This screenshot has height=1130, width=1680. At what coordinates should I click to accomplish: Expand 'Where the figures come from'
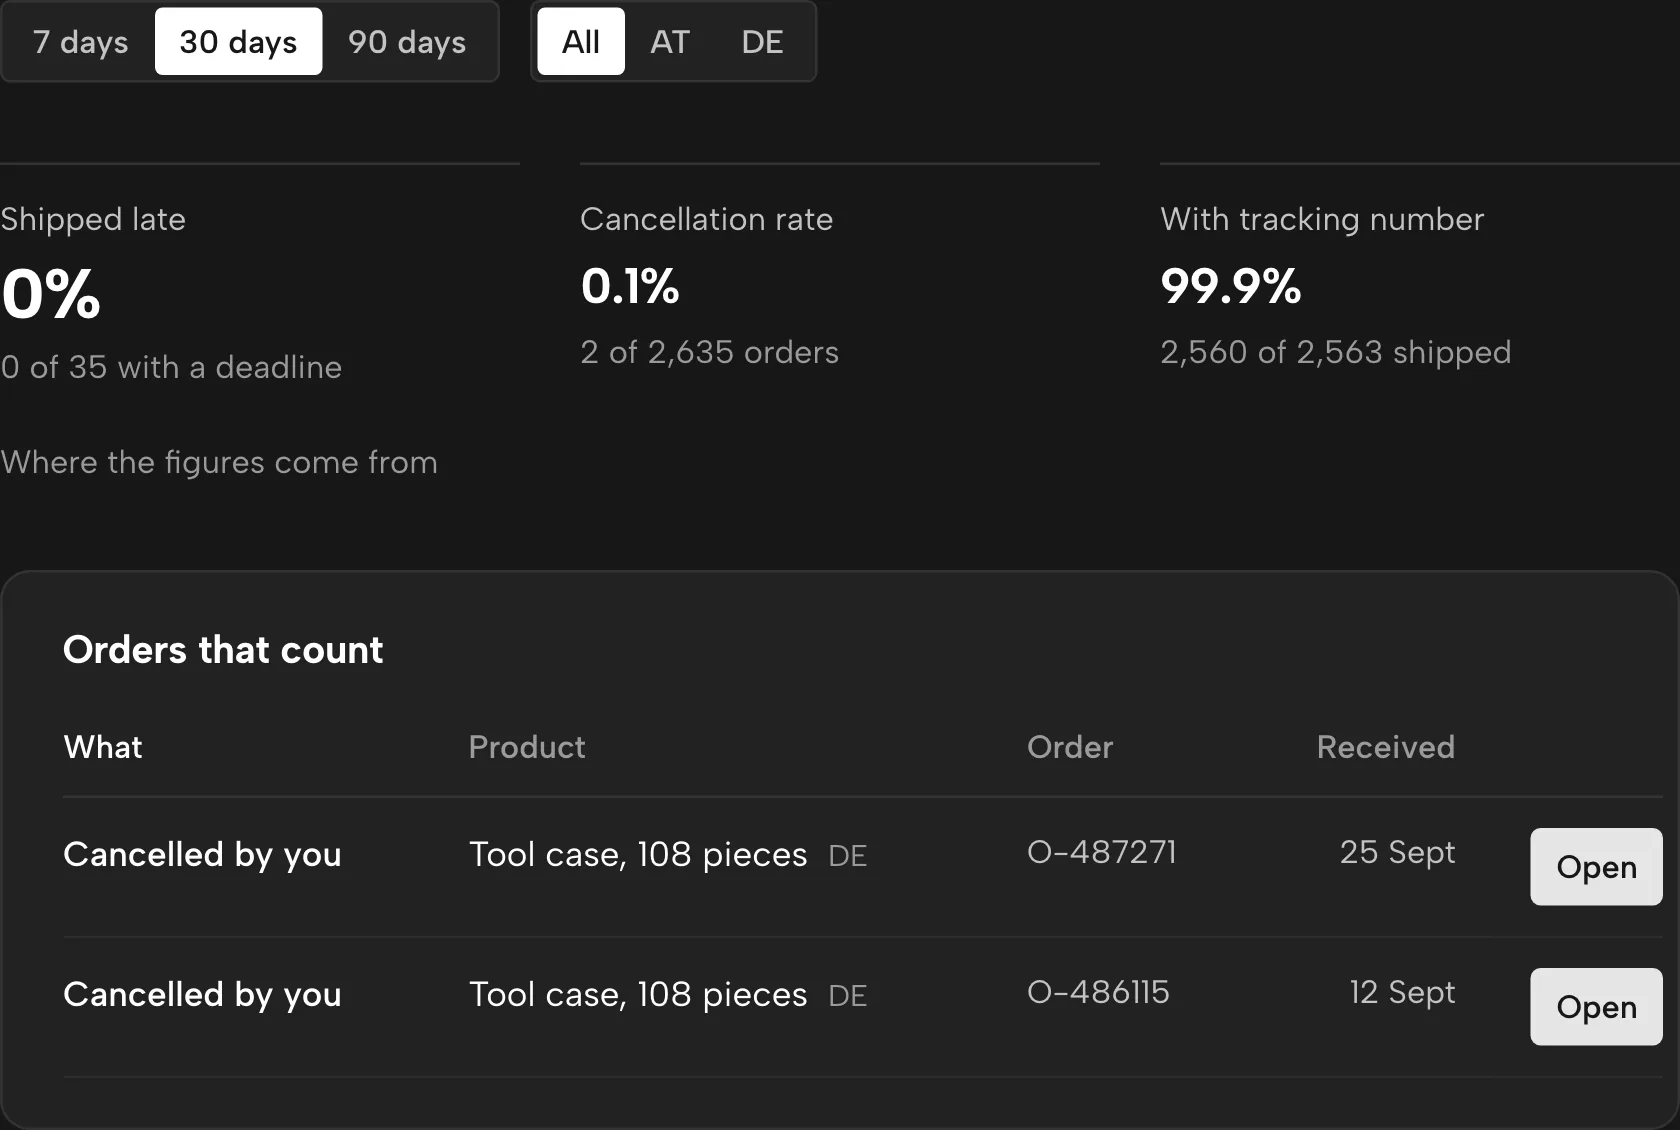[219, 462]
